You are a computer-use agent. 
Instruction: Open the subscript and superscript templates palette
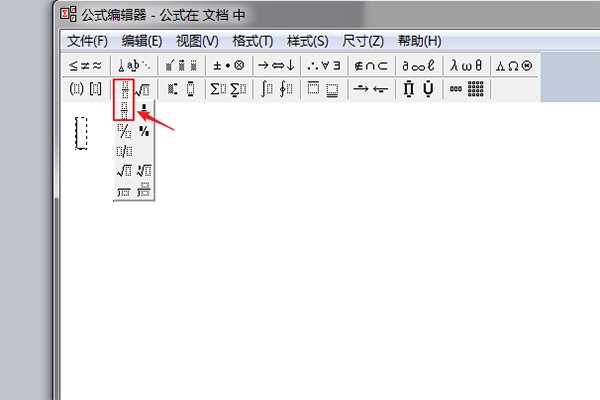point(181,89)
